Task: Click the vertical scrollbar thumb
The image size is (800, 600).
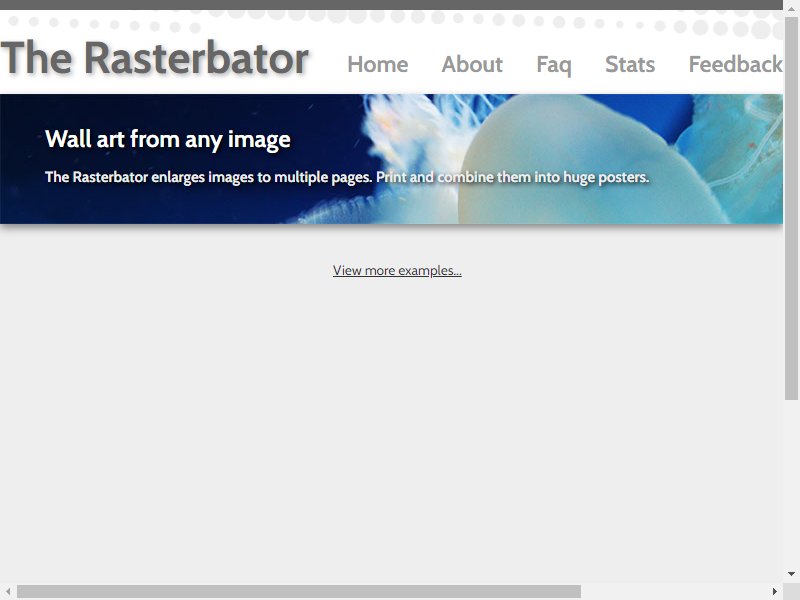Action: tap(791, 209)
